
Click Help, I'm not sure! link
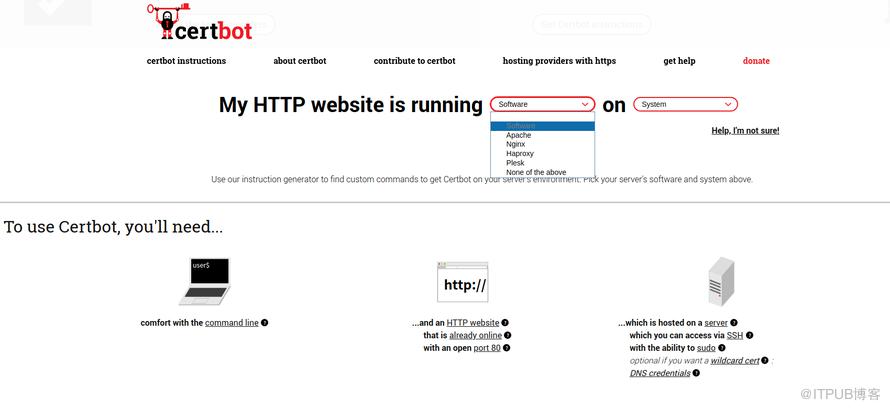click(745, 130)
